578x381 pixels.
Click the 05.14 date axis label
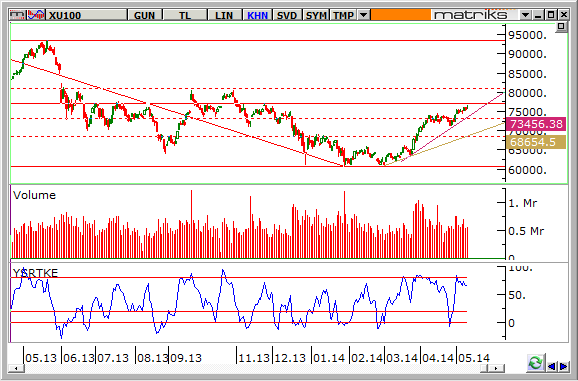(x=474, y=358)
